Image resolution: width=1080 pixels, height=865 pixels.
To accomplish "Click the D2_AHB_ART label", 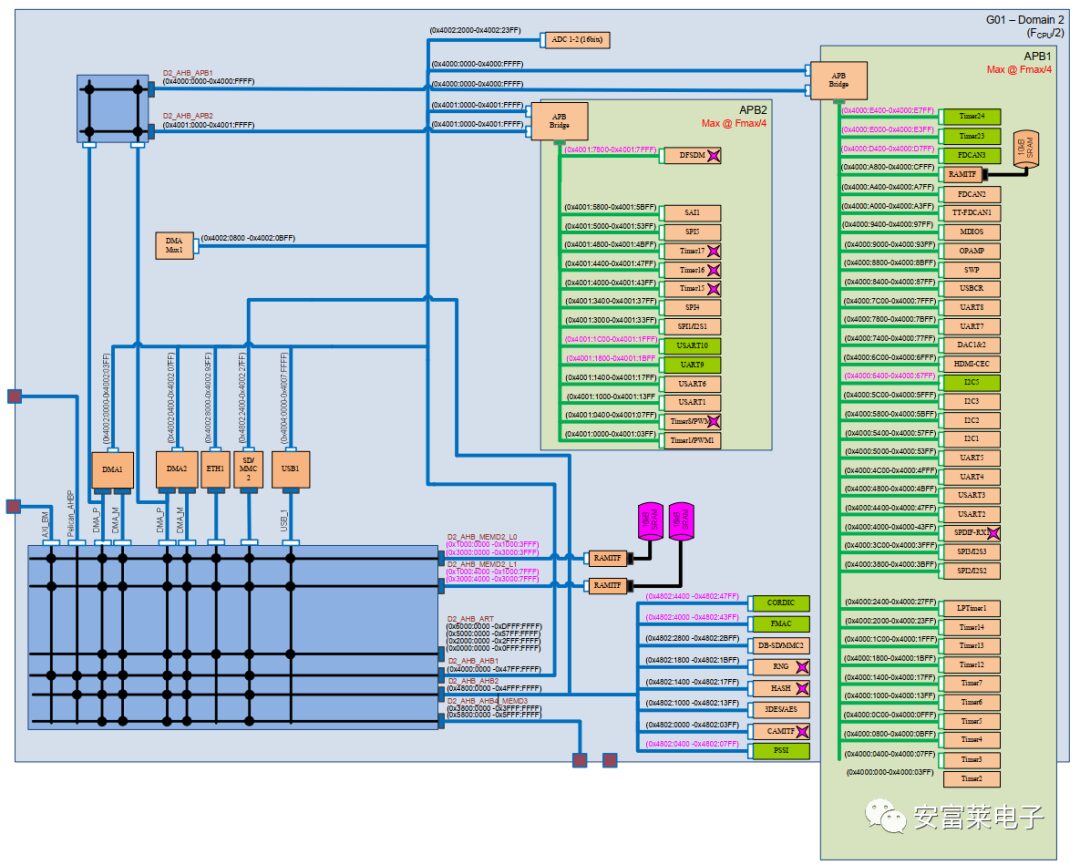I will pos(470,619).
